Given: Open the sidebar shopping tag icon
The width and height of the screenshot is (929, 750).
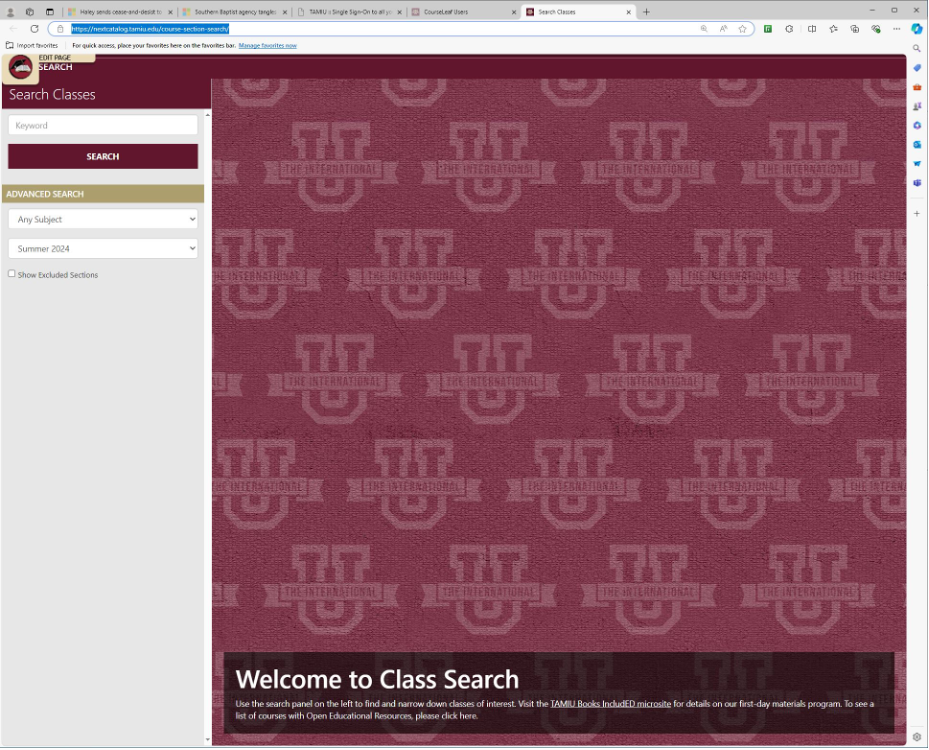Looking at the screenshot, I should click(917, 68).
